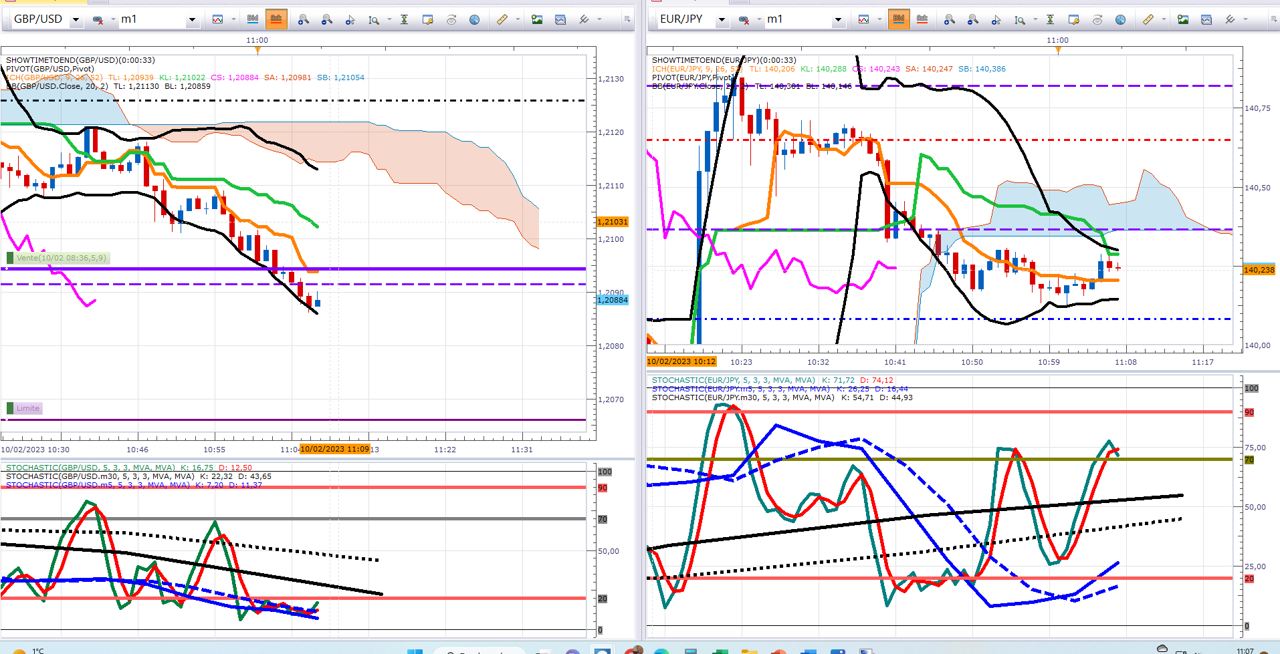Select the Vente(10/02 08:36,5,9) order label
The width and height of the screenshot is (1280, 654).
coord(57,258)
